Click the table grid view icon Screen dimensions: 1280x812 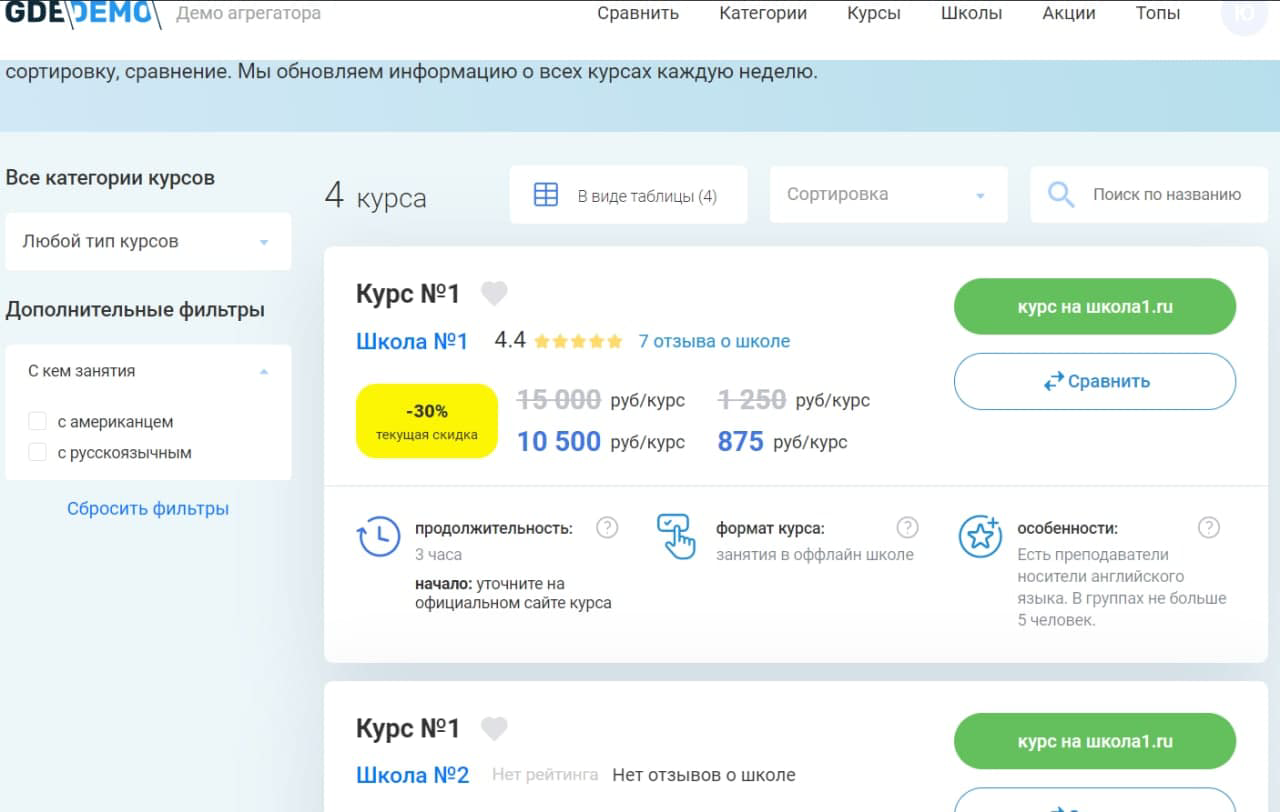[x=546, y=195]
